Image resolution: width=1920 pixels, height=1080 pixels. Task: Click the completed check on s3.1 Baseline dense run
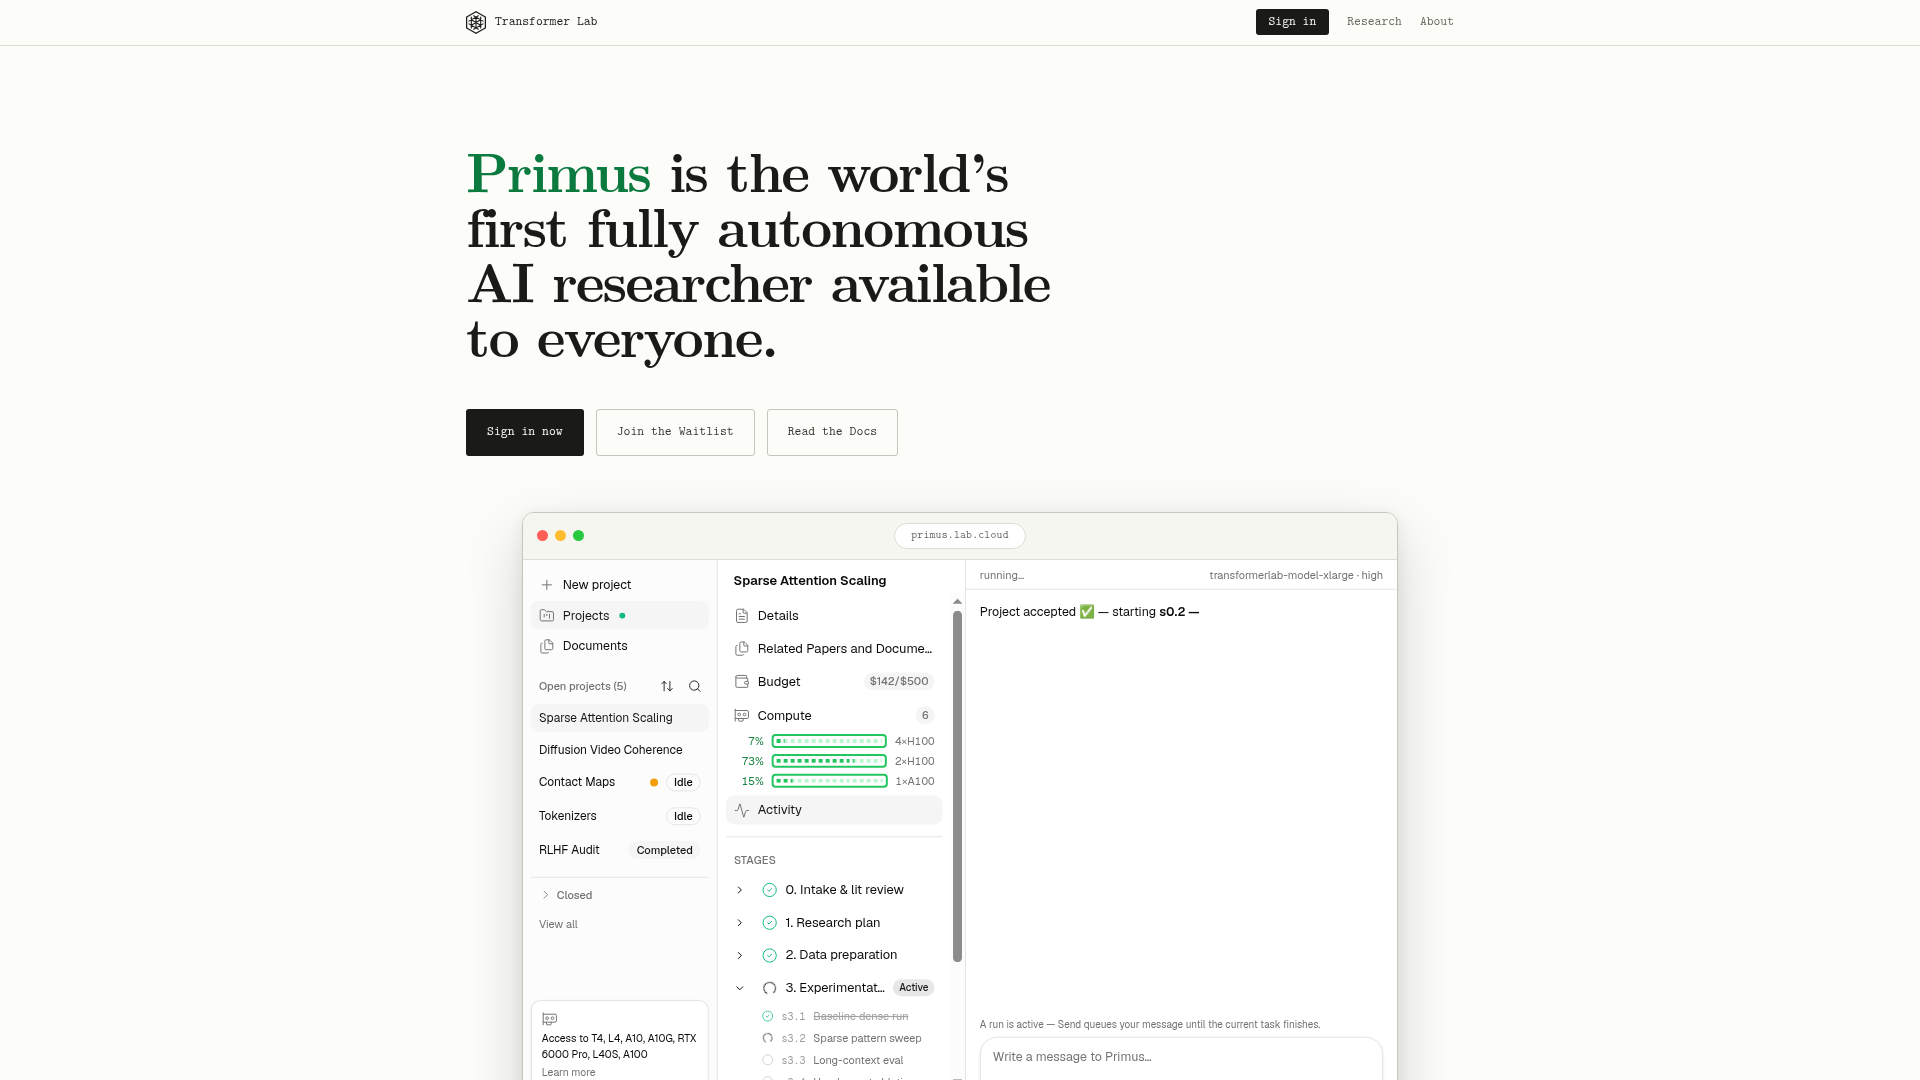coord(768,1016)
